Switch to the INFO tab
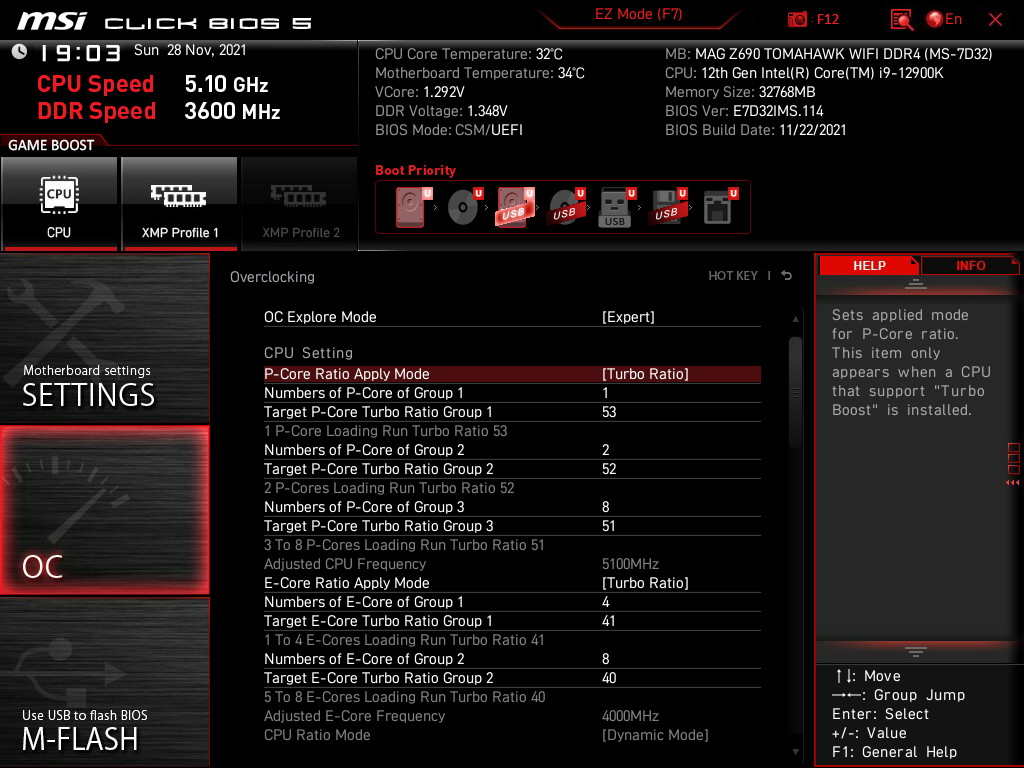Viewport: 1024px width, 768px height. tap(970, 266)
